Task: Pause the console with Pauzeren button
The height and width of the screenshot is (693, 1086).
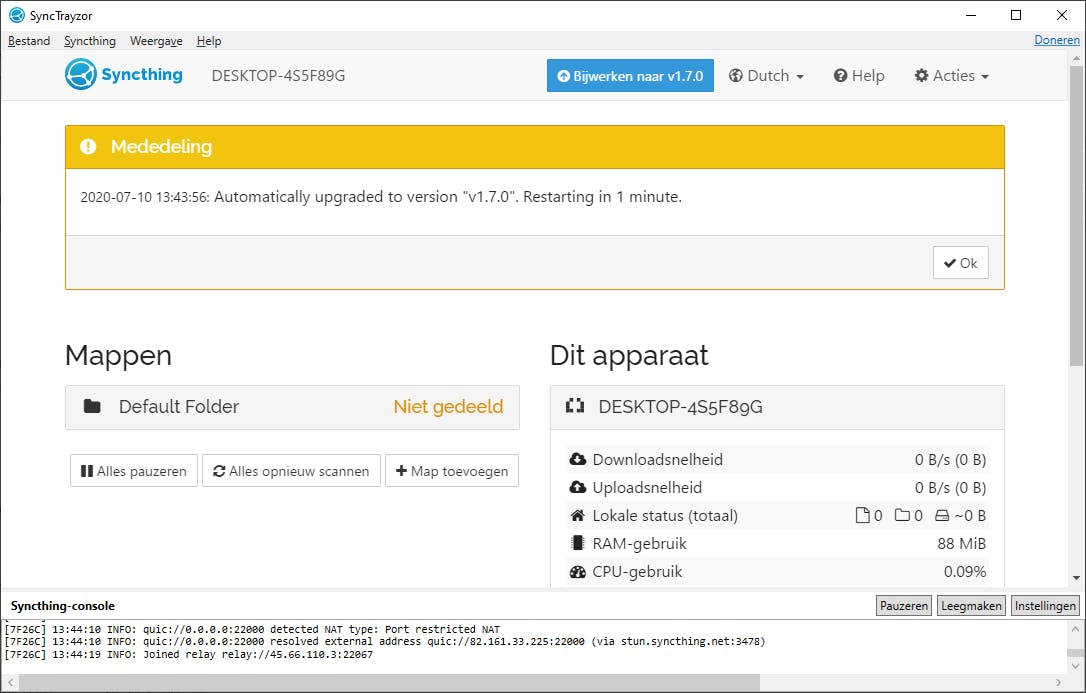Action: click(904, 606)
